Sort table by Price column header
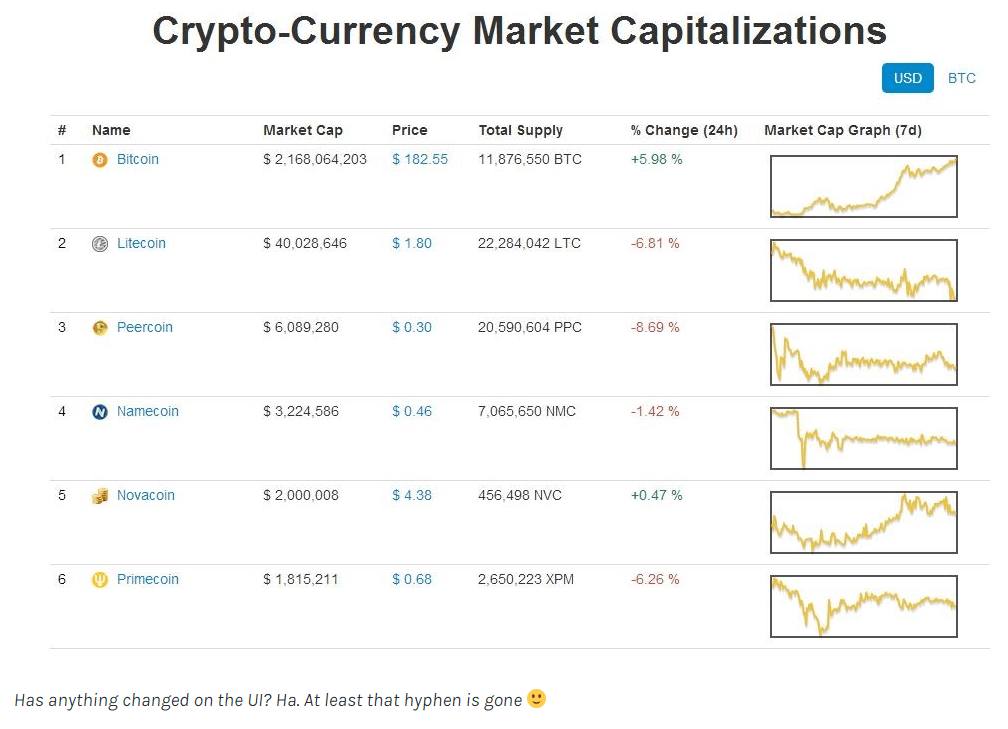The image size is (1008, 729). pyautogui.click(x=409, y=130)
